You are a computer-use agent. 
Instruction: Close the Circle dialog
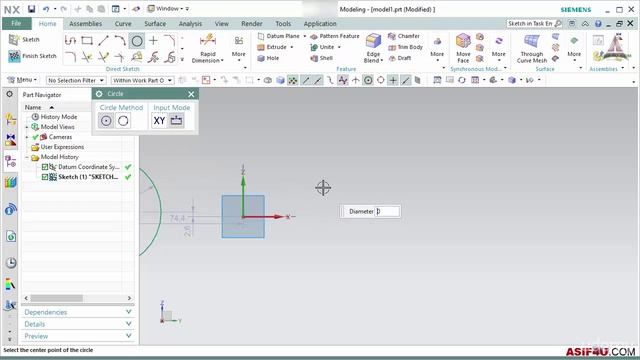[x=191, y=94]
